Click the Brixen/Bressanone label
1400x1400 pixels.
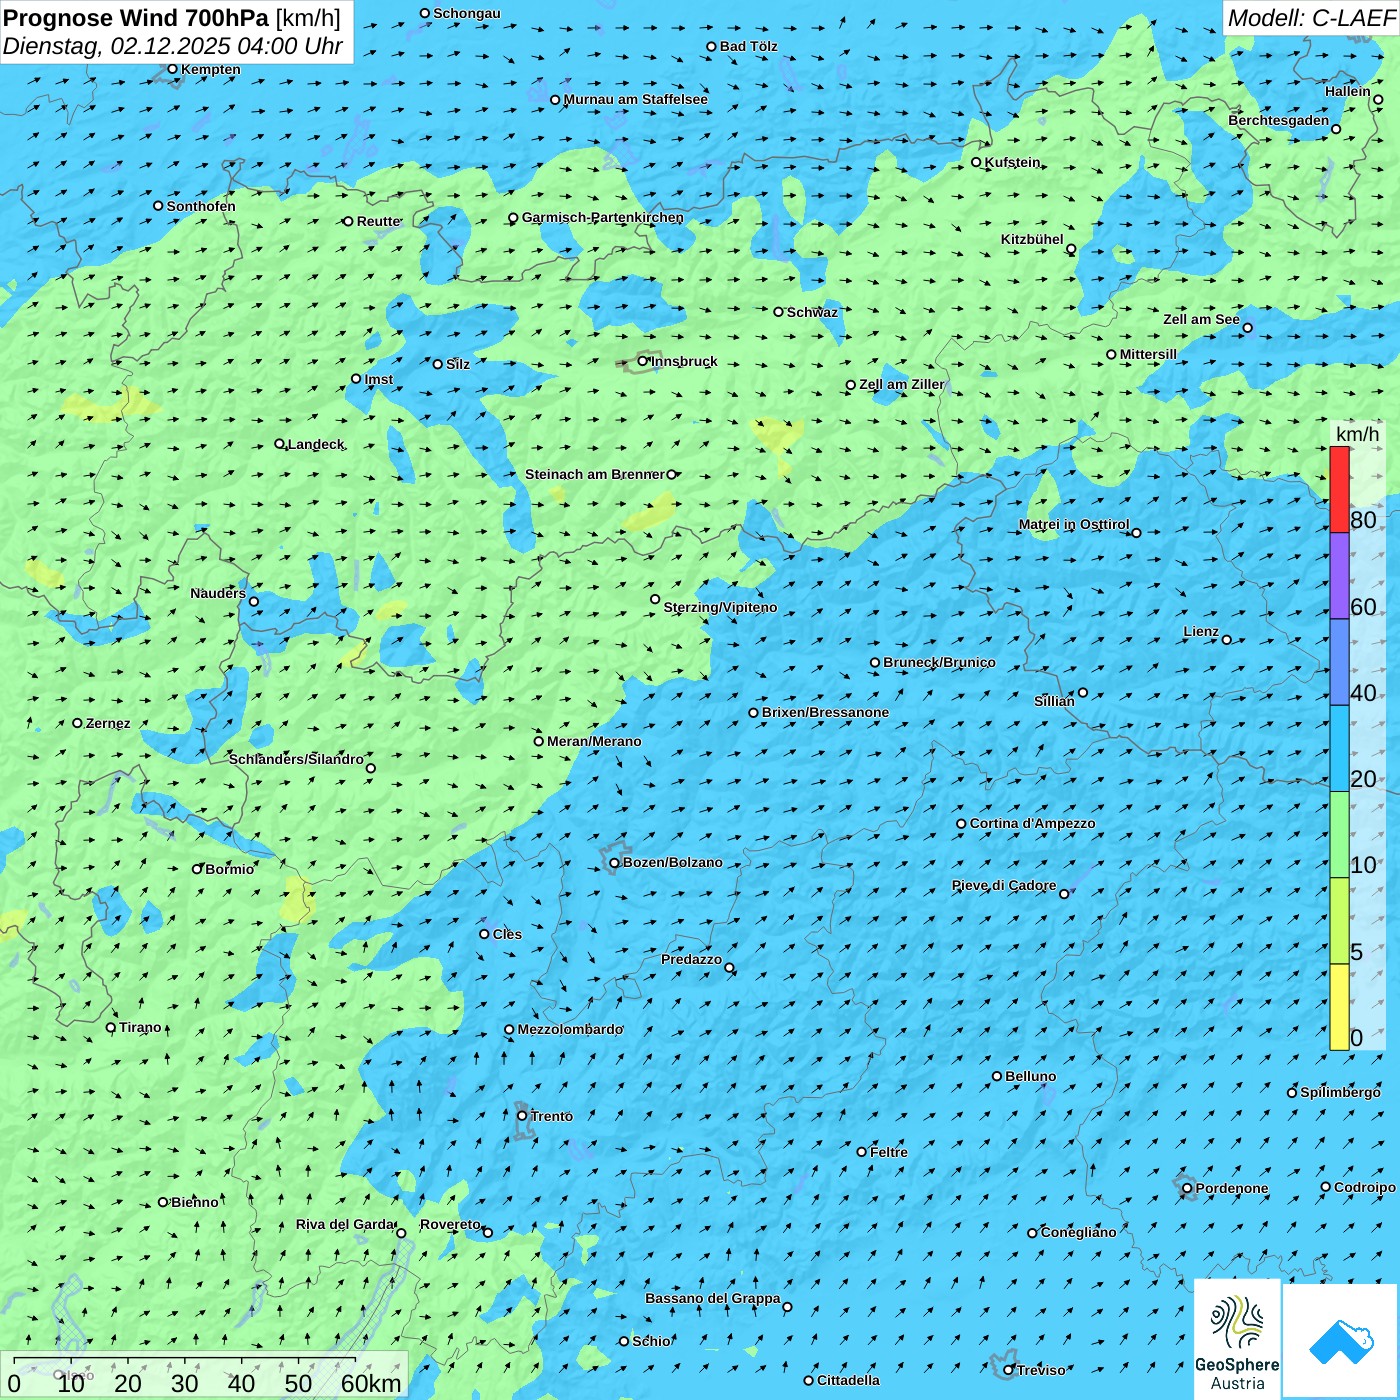tap(825, 712)
